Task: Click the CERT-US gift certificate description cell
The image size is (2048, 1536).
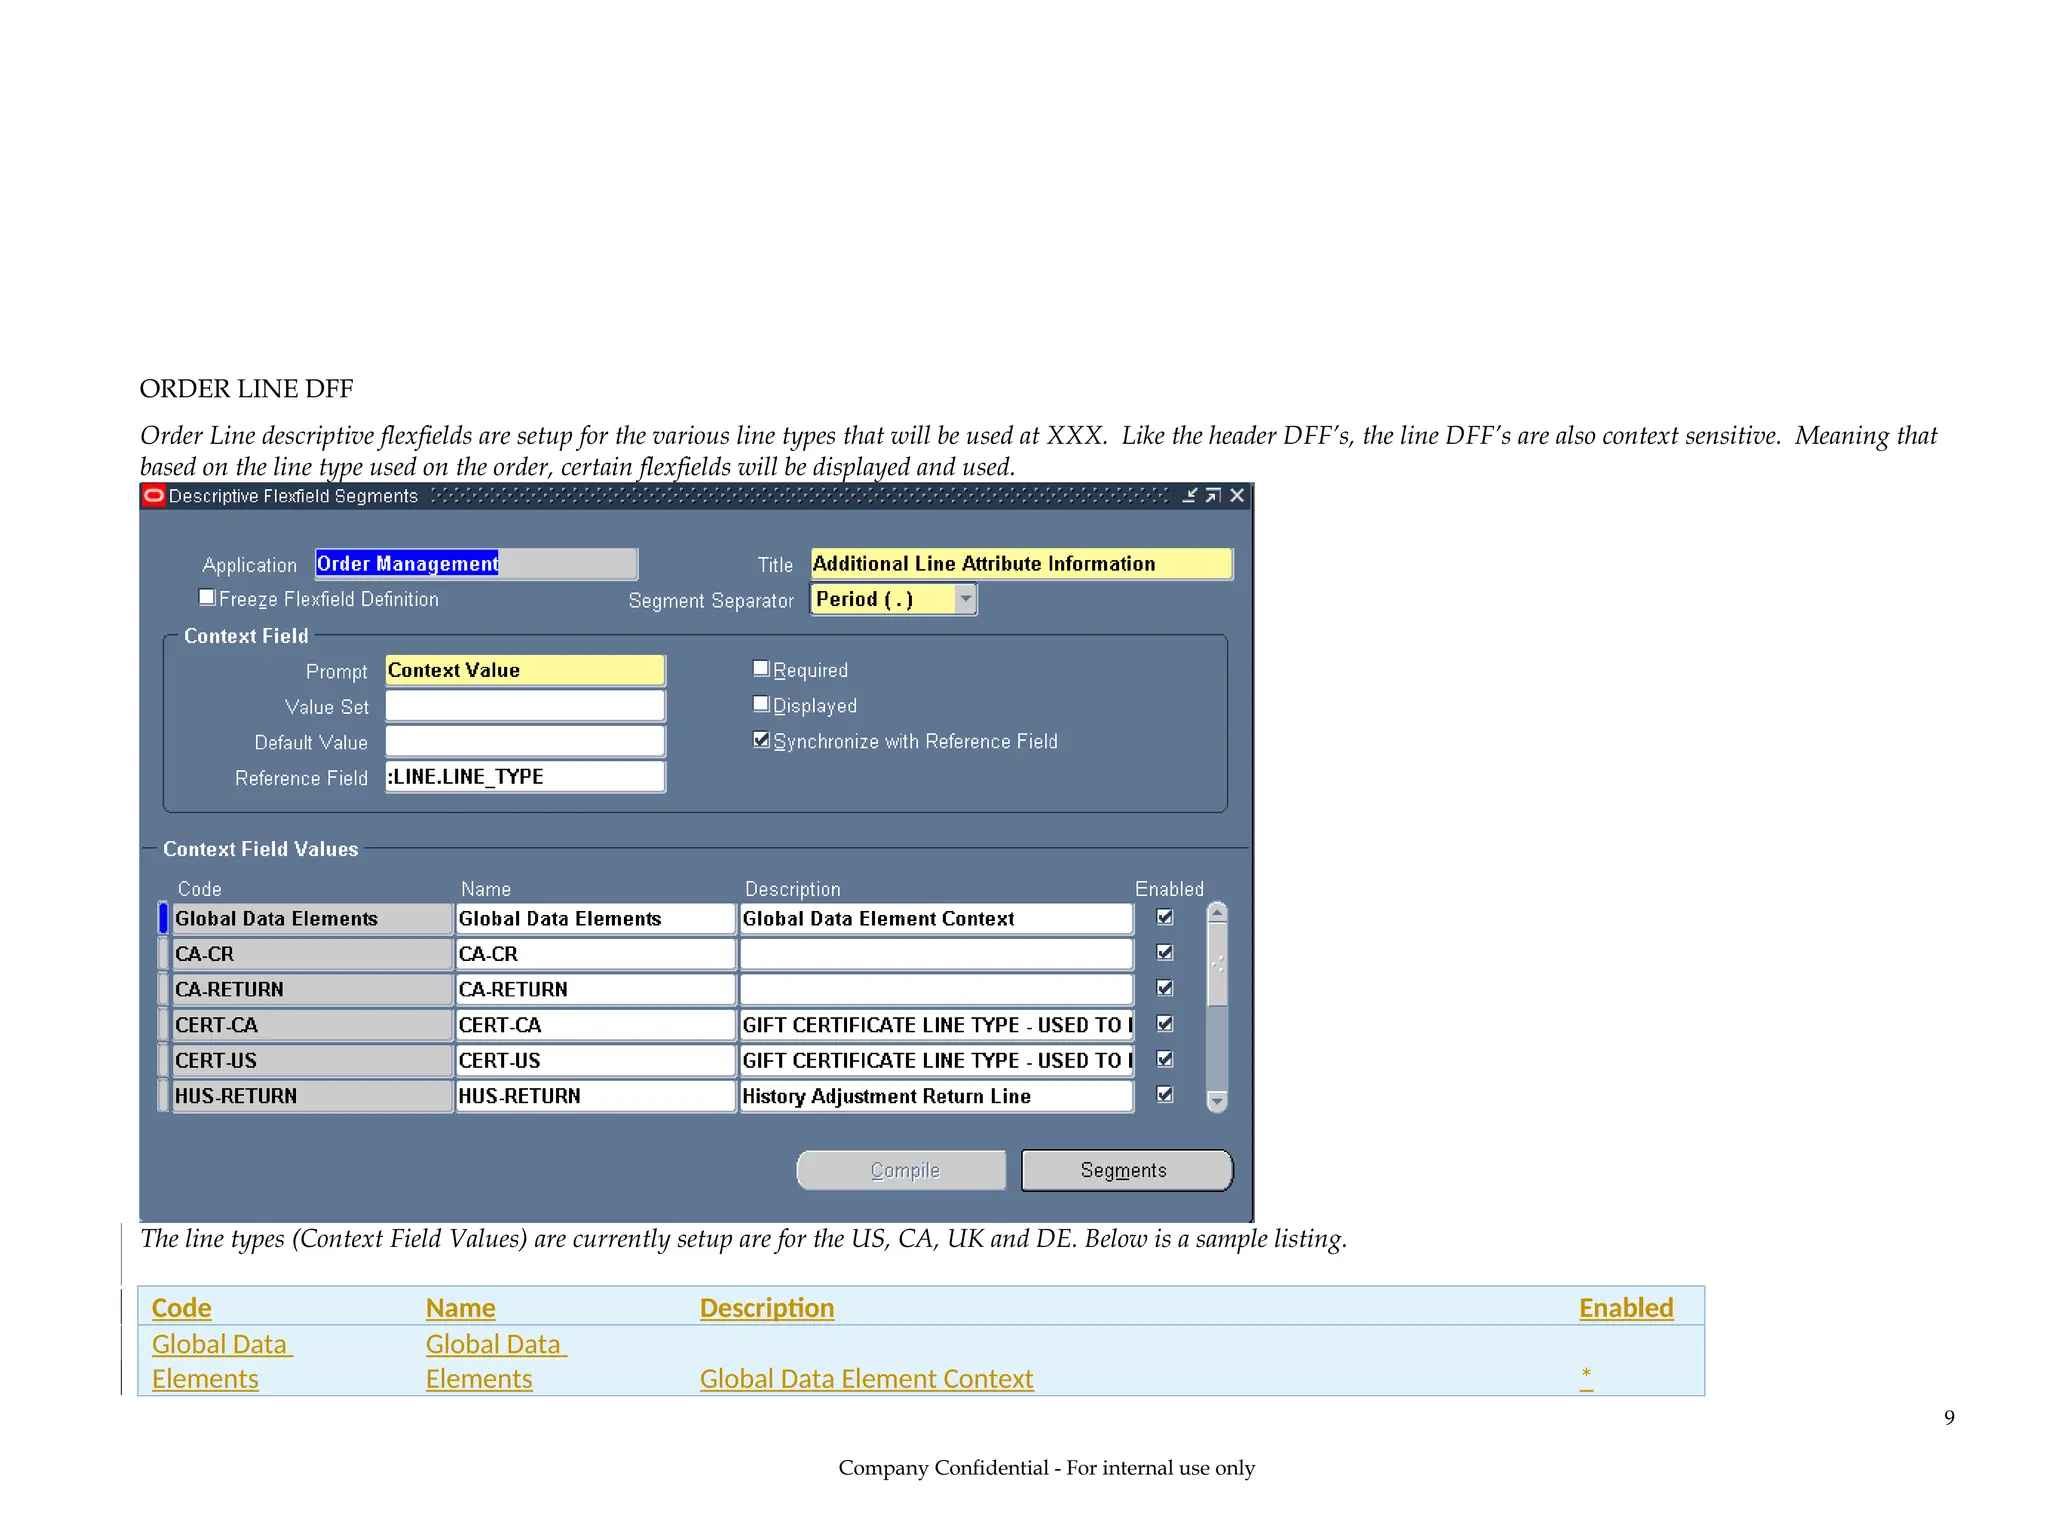Action: click(937, 1061)
